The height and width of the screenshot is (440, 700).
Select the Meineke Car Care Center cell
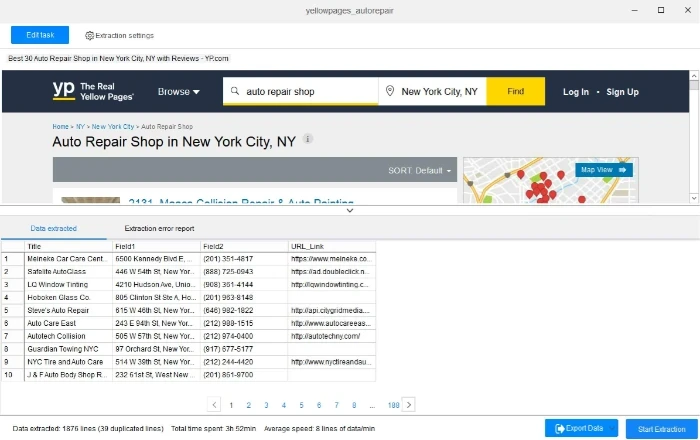68,259
